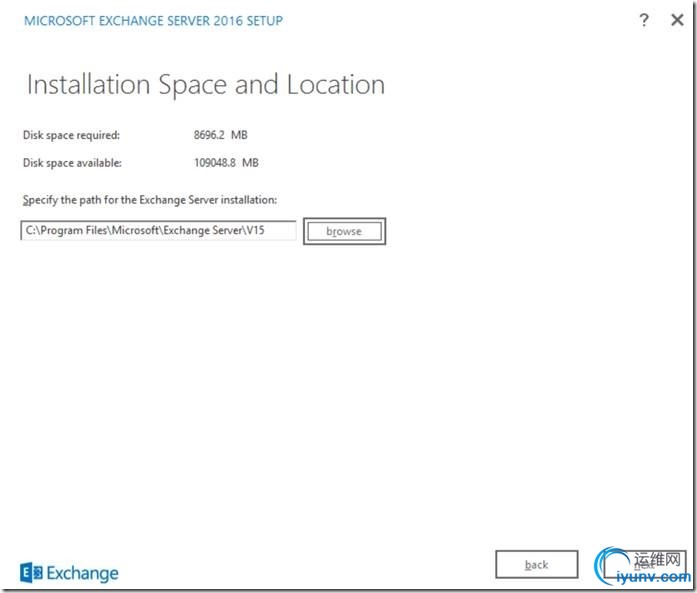Select the '109048.8 MB' value
This screenshot has width=697, height=593.
tap(226, 163)
